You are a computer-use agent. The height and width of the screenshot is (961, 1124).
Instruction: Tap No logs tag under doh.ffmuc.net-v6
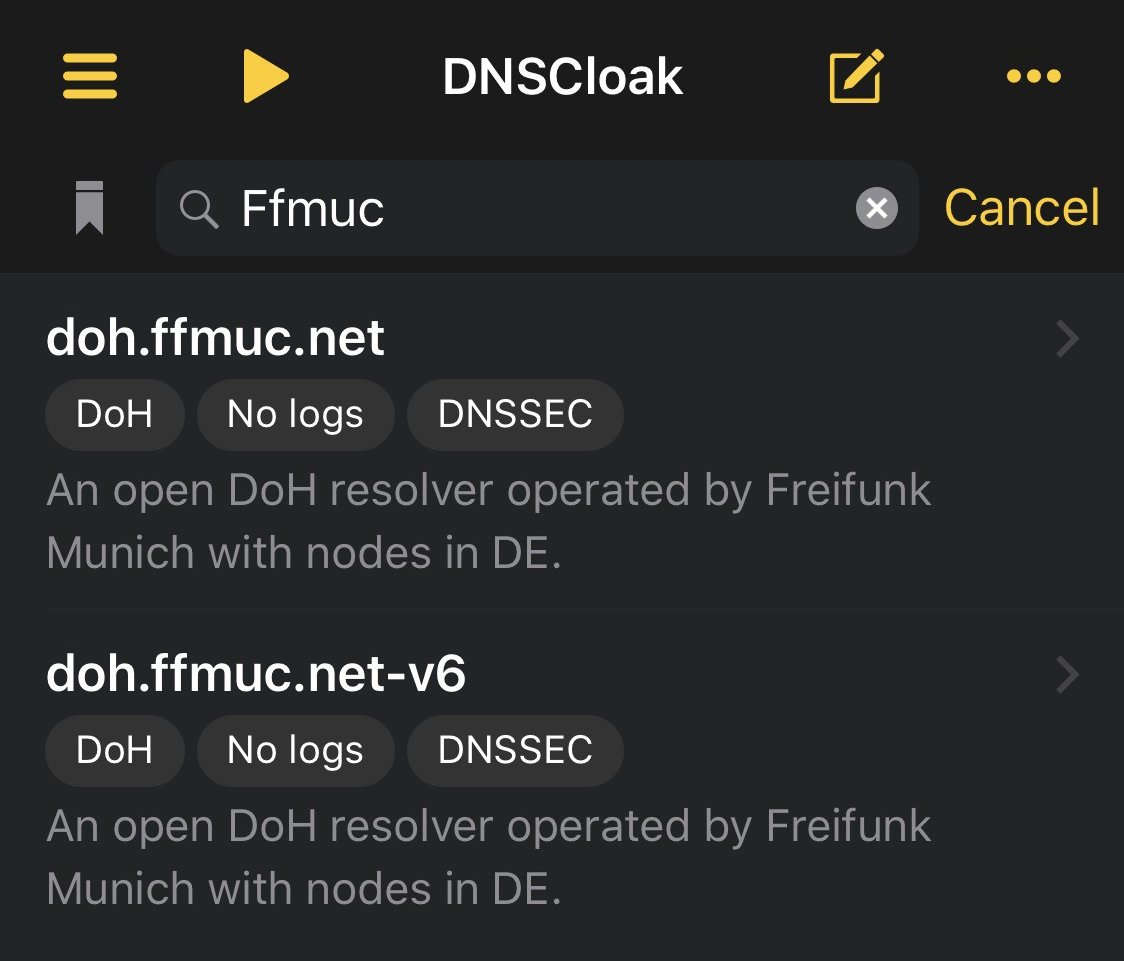(x=295, y=750)
